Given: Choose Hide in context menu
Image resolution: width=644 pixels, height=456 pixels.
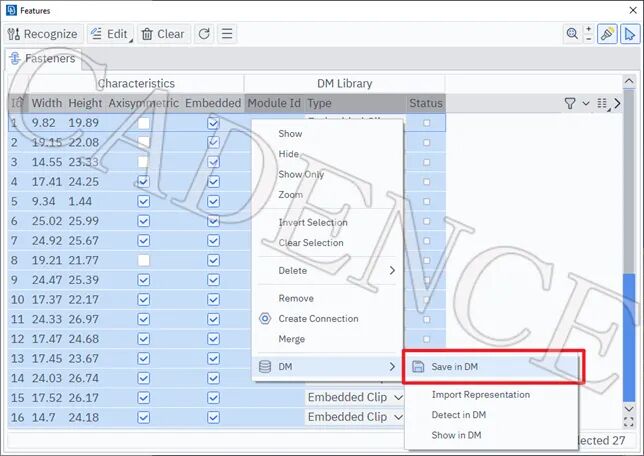Looking at the screenshot, I should (x=327, y=154).
